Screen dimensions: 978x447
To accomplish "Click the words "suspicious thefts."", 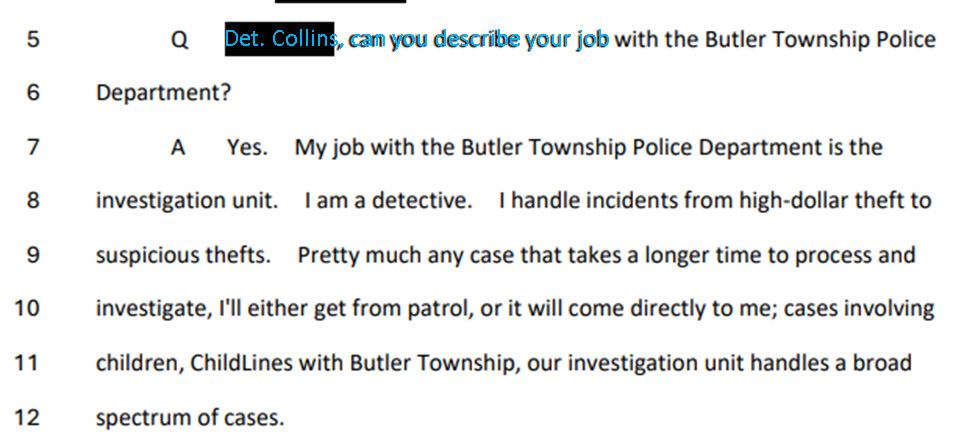I will [183, 256].
